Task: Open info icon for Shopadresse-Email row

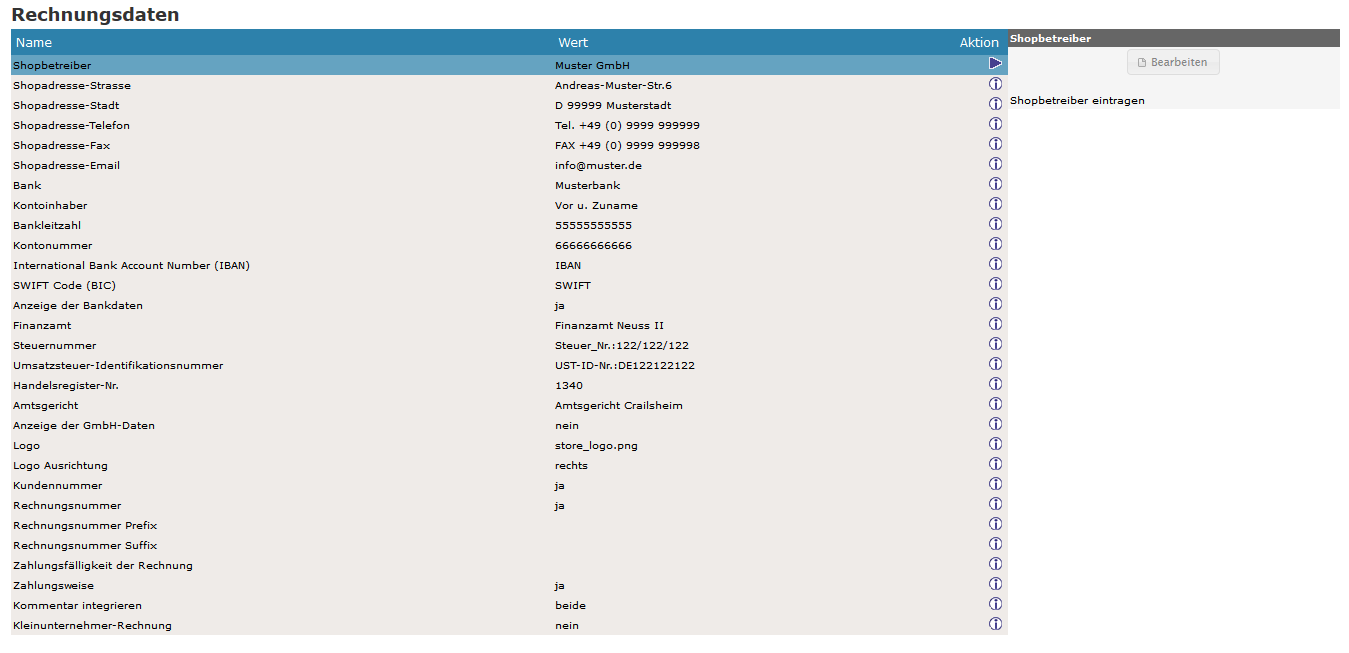Action: tap(995, 164)
